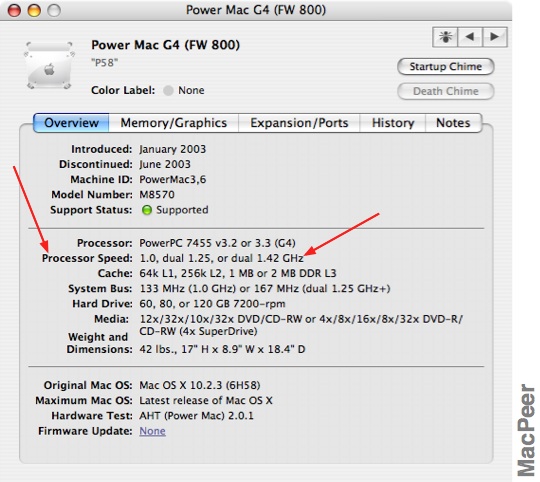
Task: Click the spider bug icon button
Action: tap(445, 37)
